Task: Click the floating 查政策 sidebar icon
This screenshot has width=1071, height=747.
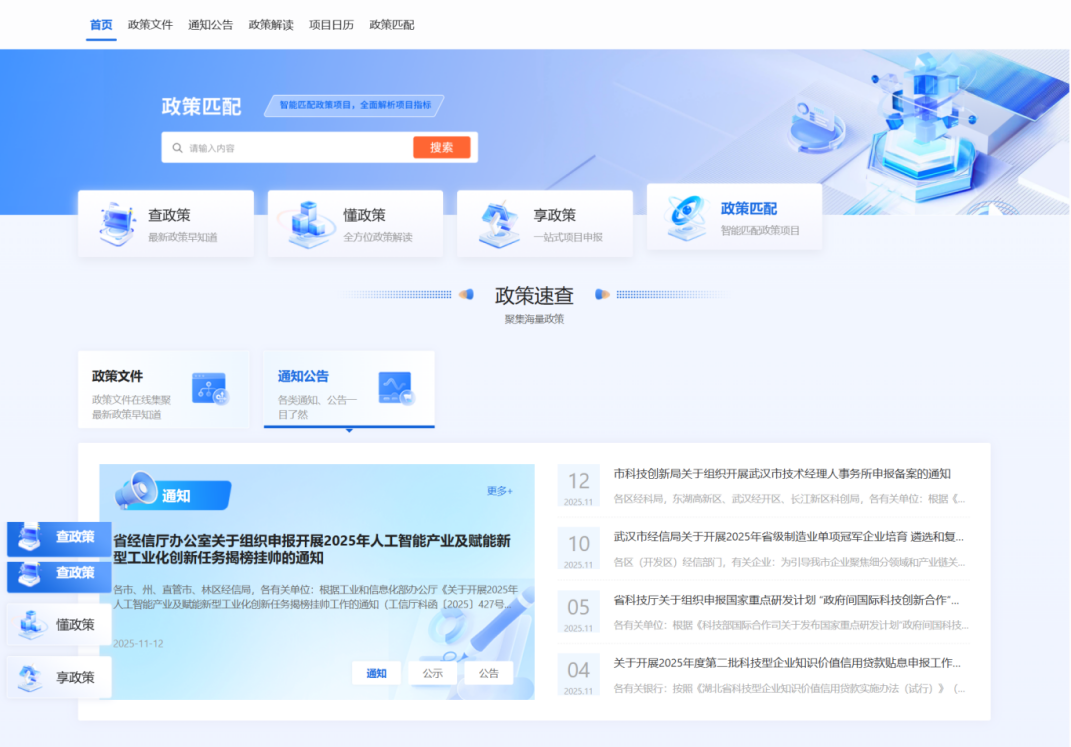Action: click(30, 537)
